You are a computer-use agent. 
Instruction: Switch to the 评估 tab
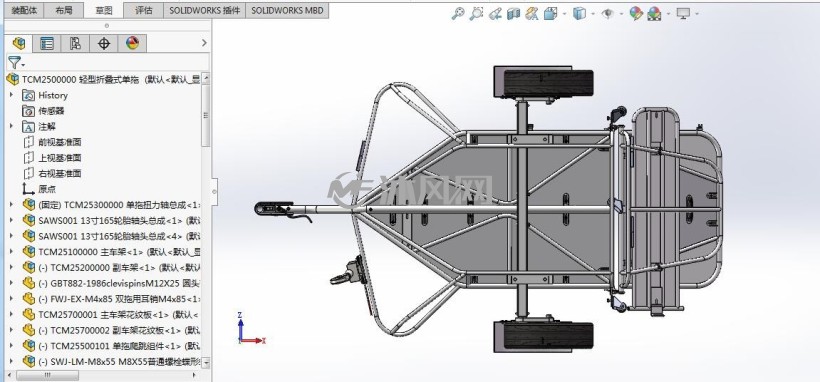click(x=144, y=10)
